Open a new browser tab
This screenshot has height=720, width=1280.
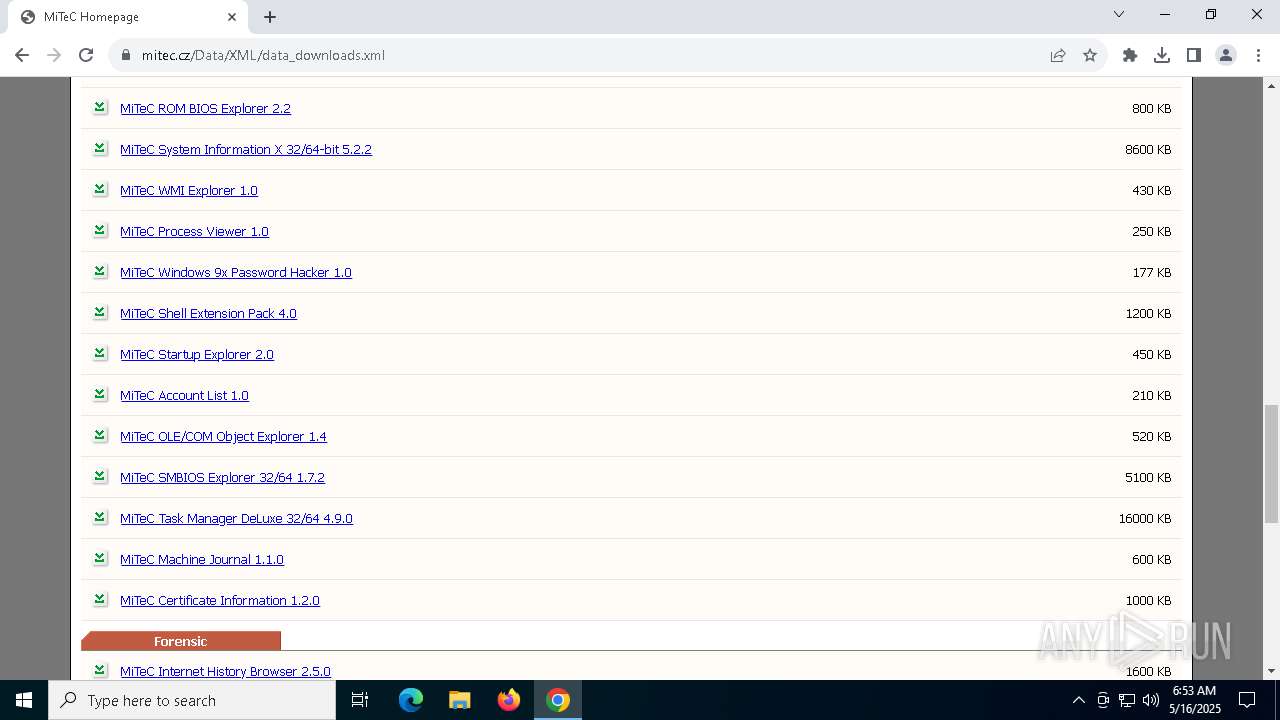click(x=270, y=17)
